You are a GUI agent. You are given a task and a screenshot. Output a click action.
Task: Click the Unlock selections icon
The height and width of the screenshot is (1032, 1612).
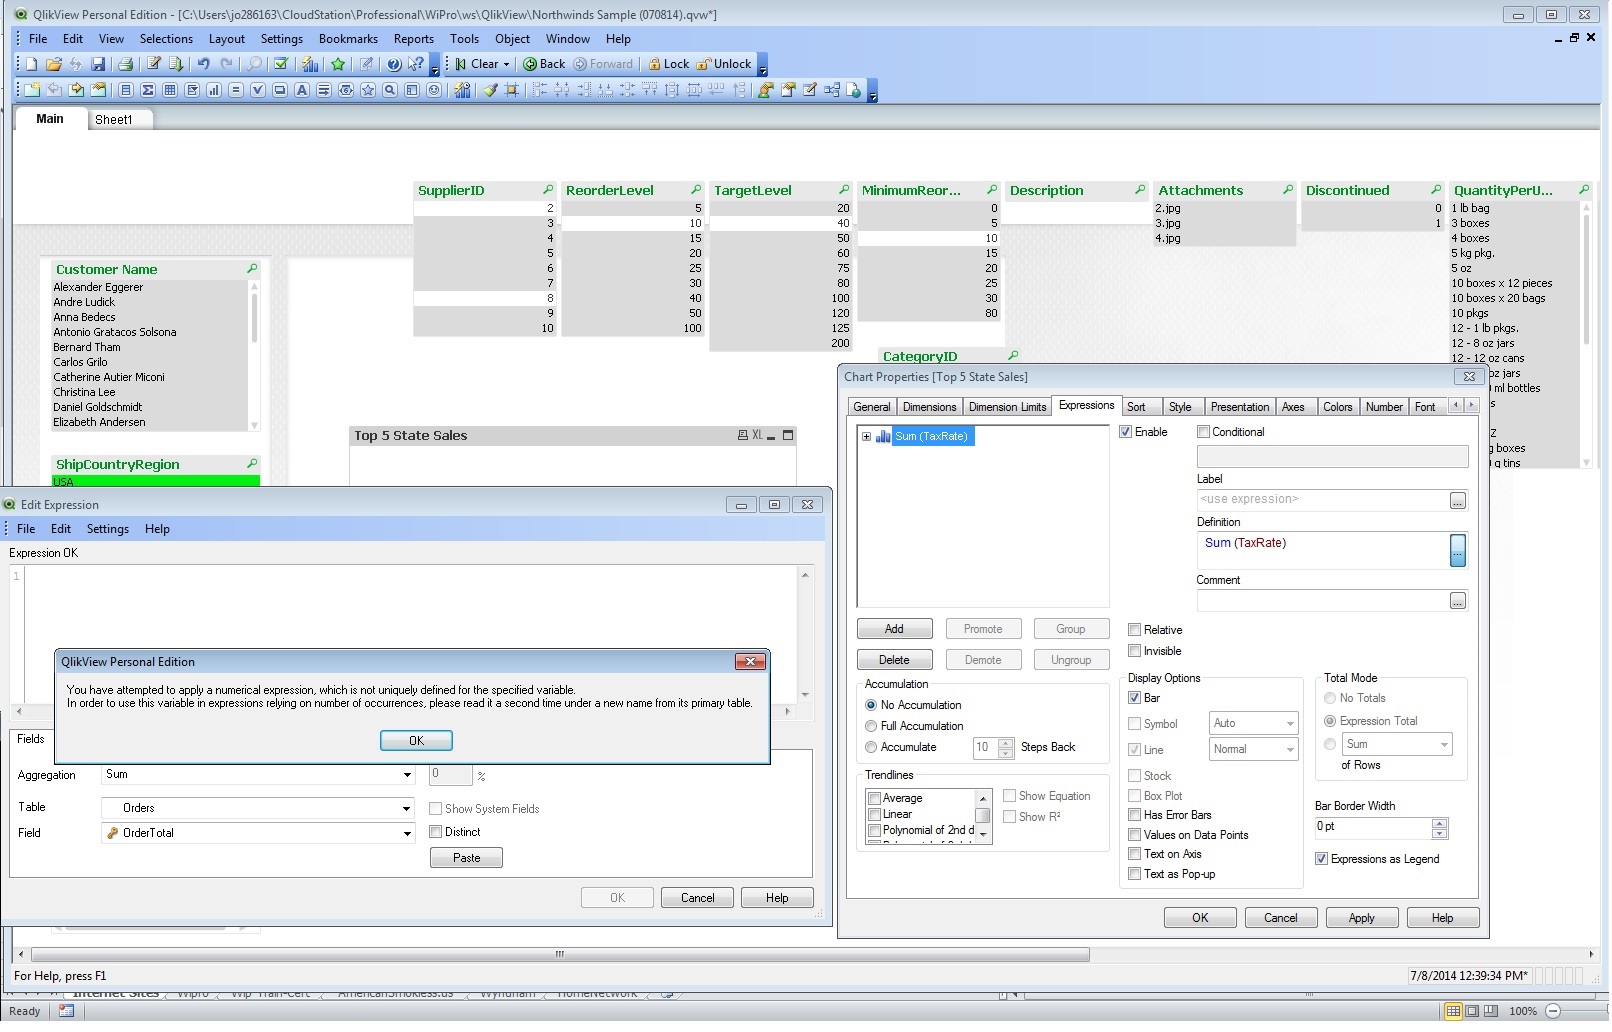pos(723,64)
